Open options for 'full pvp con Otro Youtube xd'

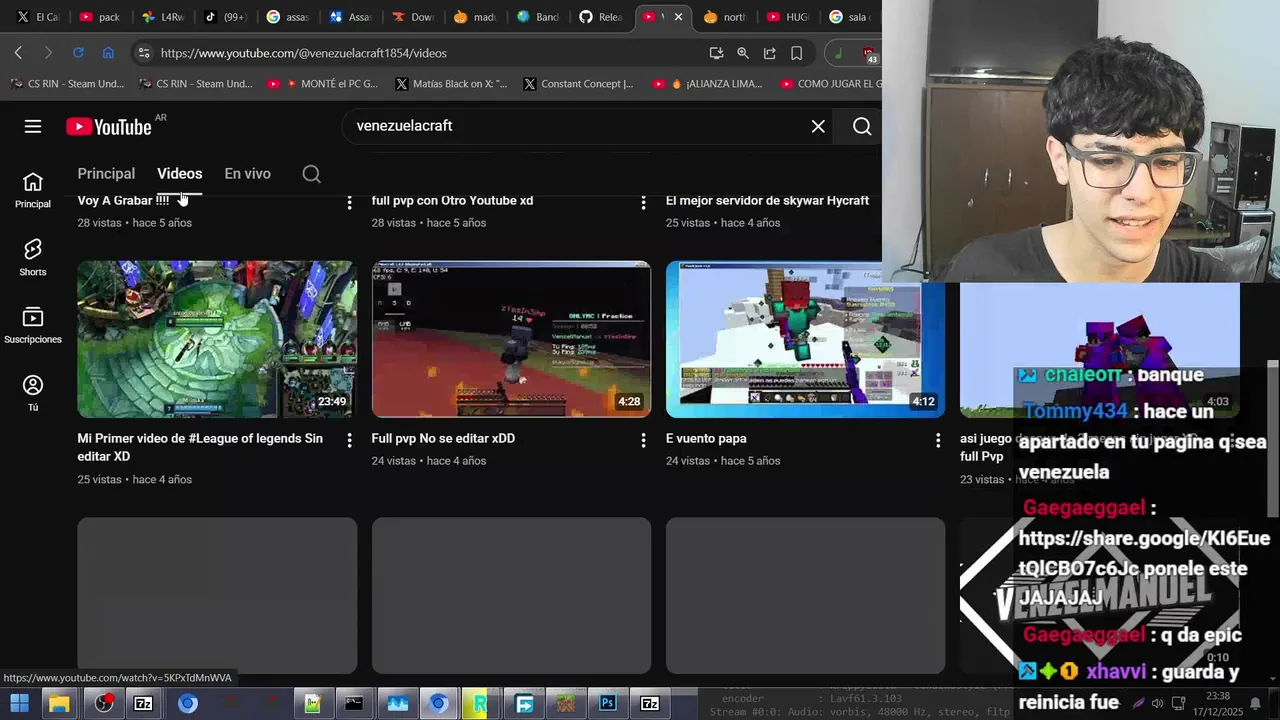click(643, 203)
